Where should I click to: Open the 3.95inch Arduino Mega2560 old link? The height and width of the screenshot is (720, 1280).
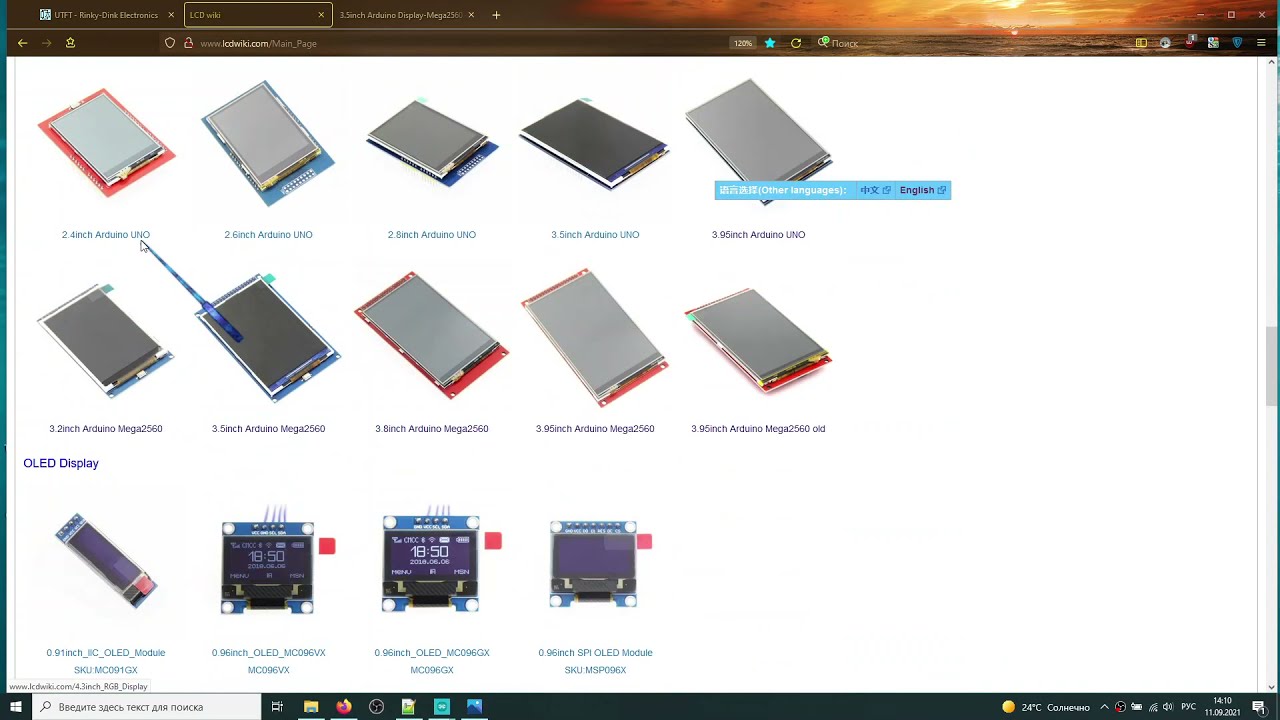(x=758, y=429)
